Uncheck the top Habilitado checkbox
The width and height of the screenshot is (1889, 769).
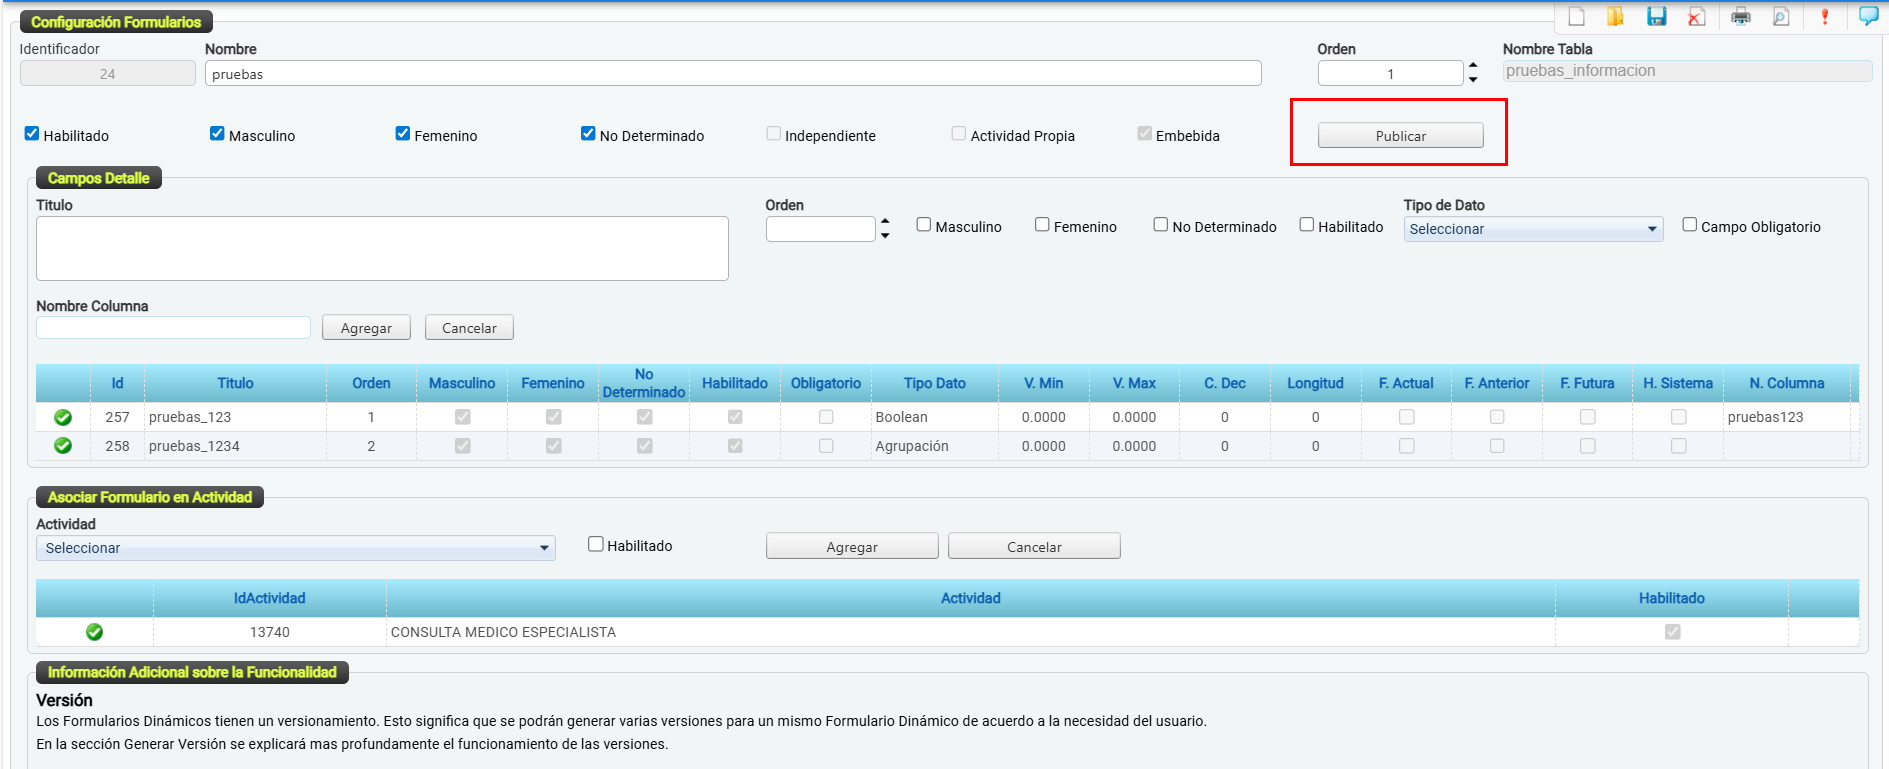pos(32,134)
